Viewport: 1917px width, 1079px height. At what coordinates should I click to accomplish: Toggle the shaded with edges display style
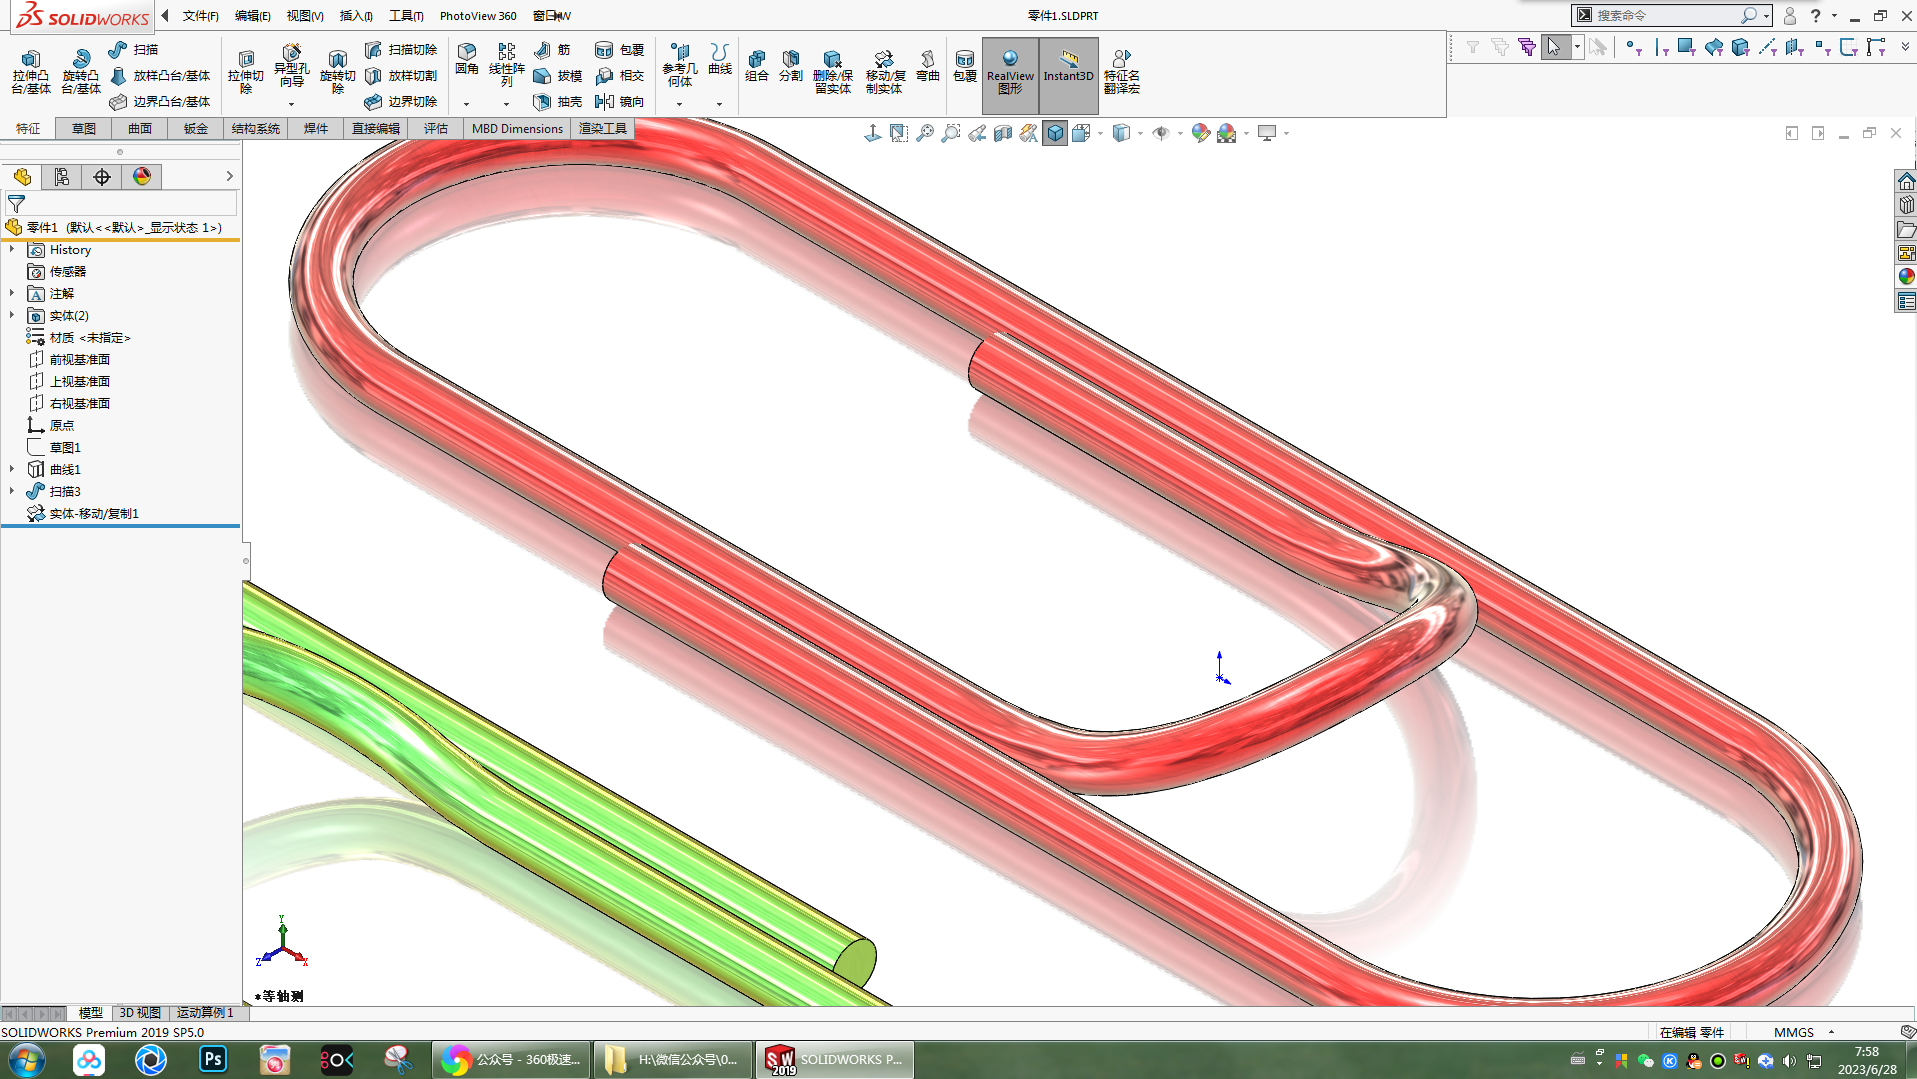coord(1055,133)
